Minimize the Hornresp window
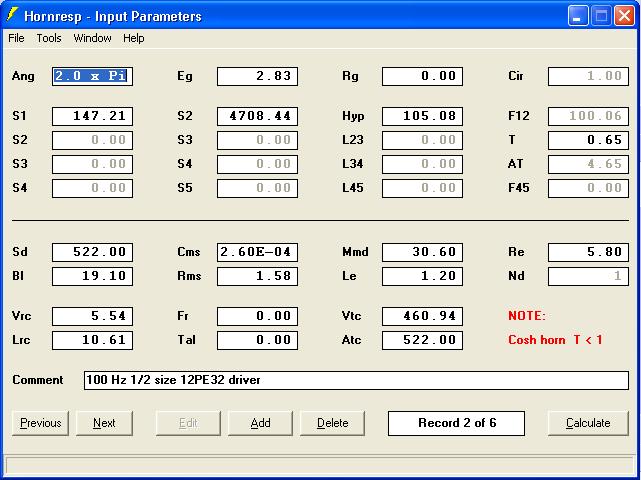641x480 pixels. click(578, 16)
